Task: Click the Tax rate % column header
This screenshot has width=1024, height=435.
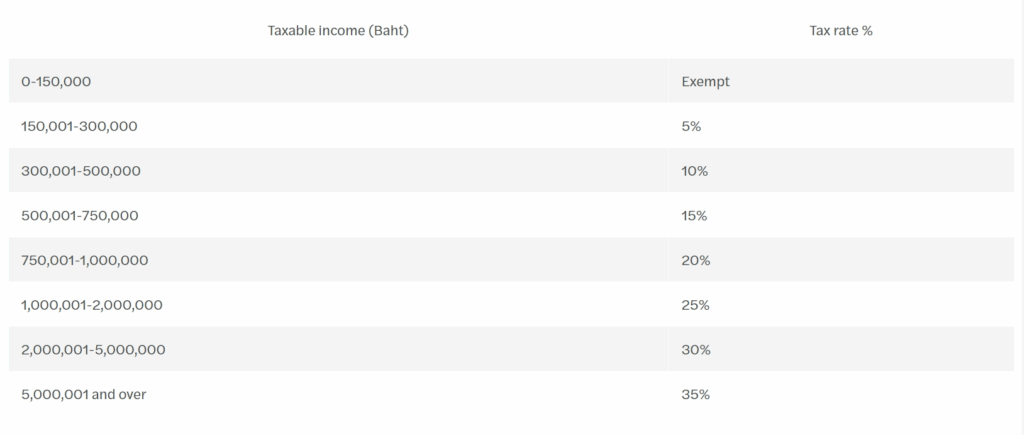Action: pos(840,31)
